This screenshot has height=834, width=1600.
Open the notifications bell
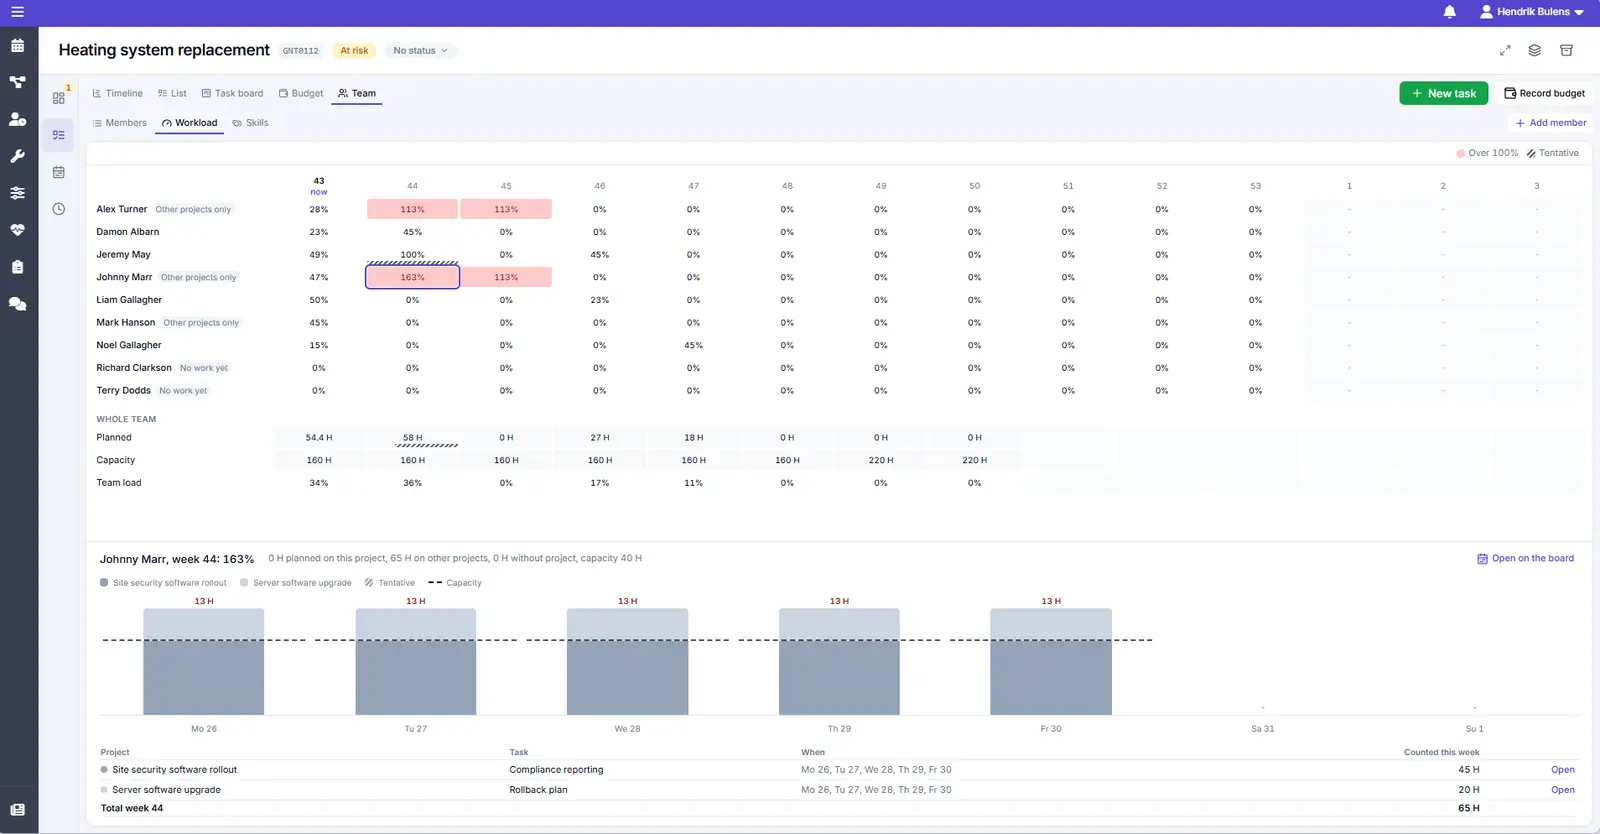[1449, 12]
